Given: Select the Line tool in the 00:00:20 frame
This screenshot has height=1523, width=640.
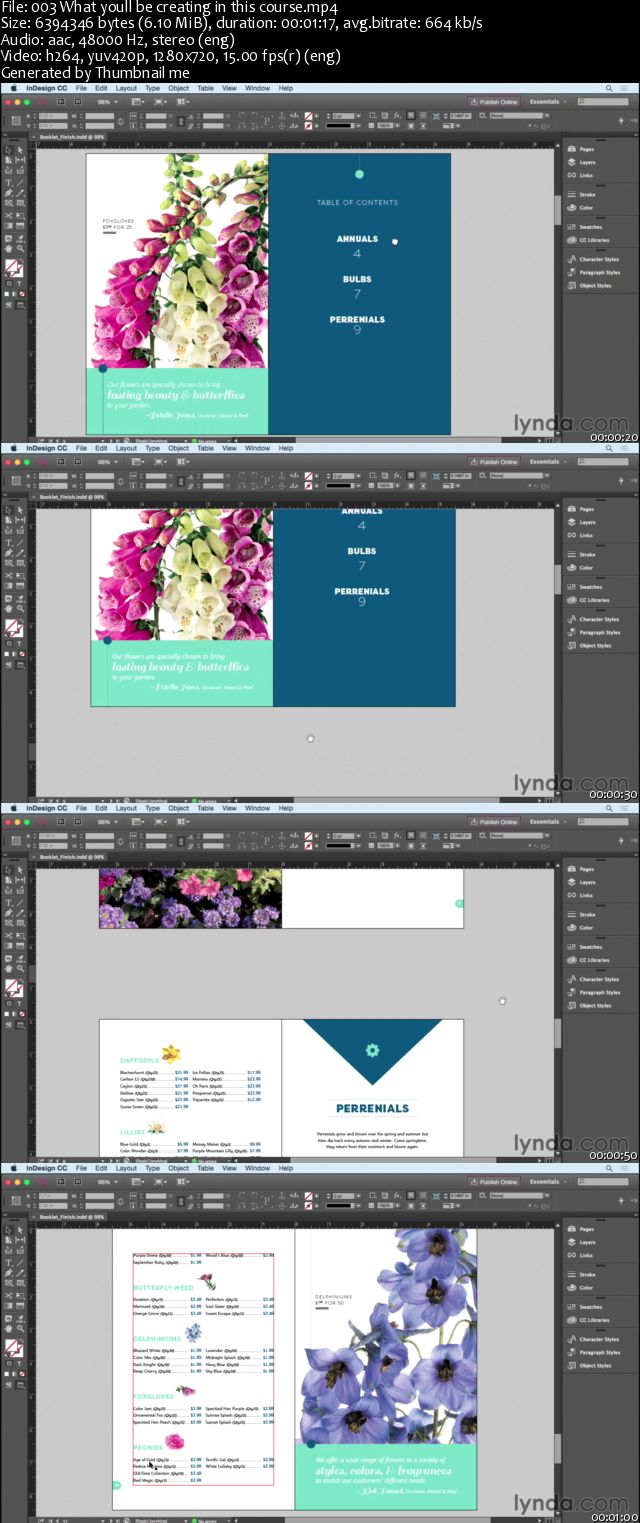Looking at the screenshot, I should 20,183.
